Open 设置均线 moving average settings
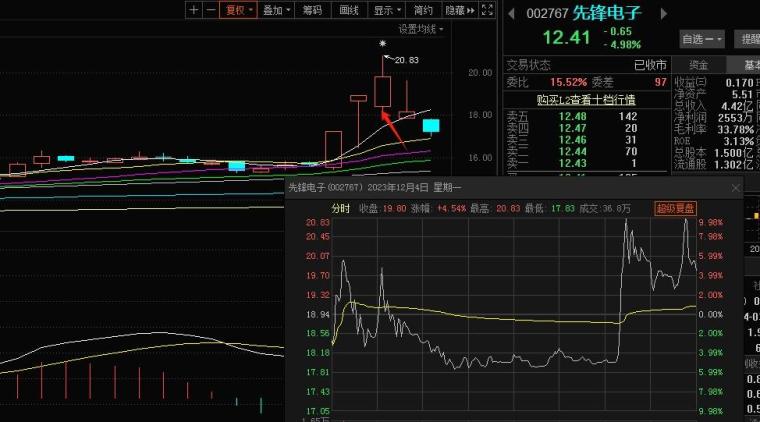 (421, 29)
